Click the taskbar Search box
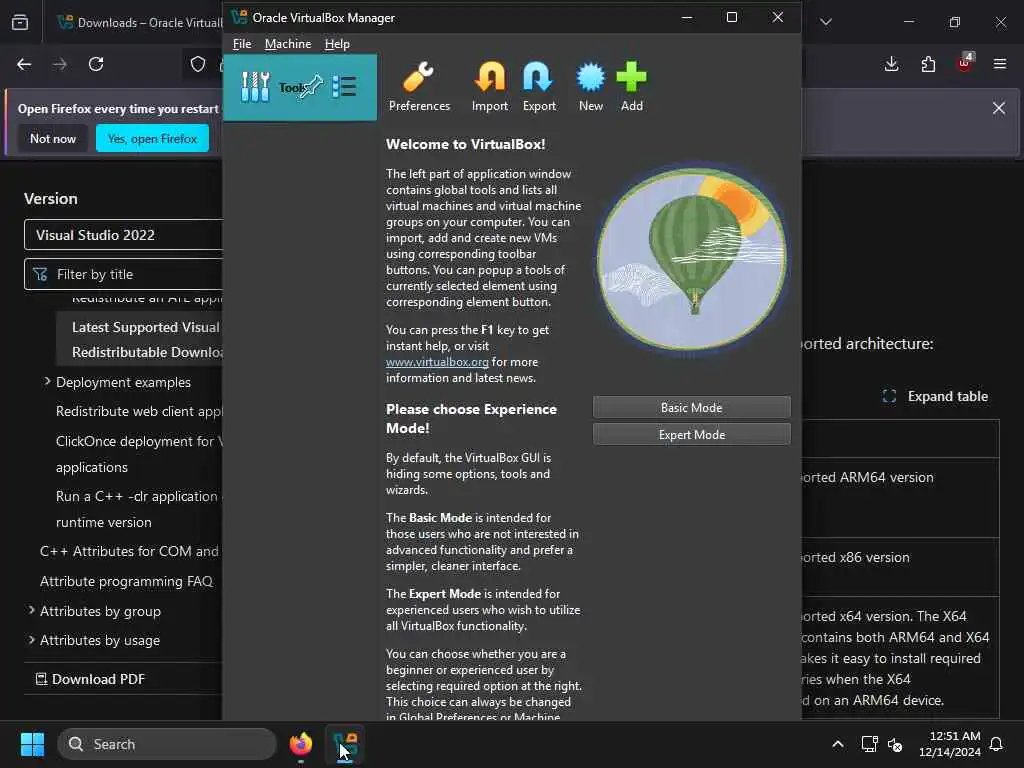This screenshot has height=768, width=1024. (167, 744)
